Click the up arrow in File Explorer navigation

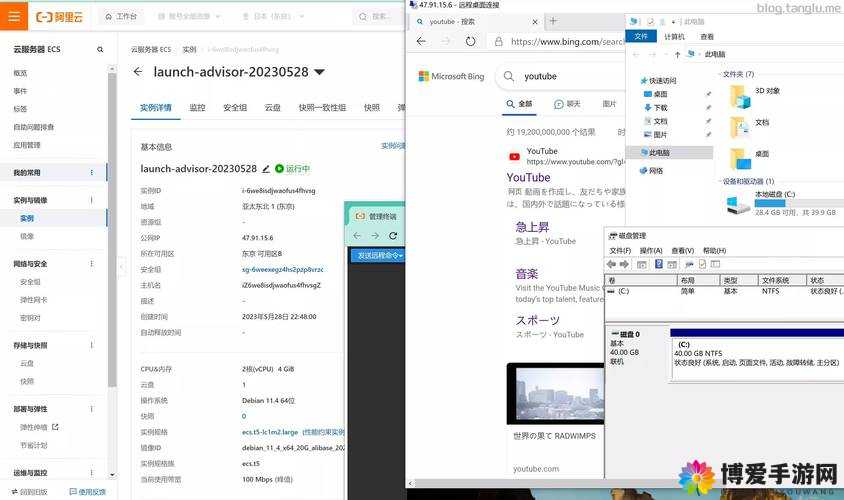click(x=677, y=54)
